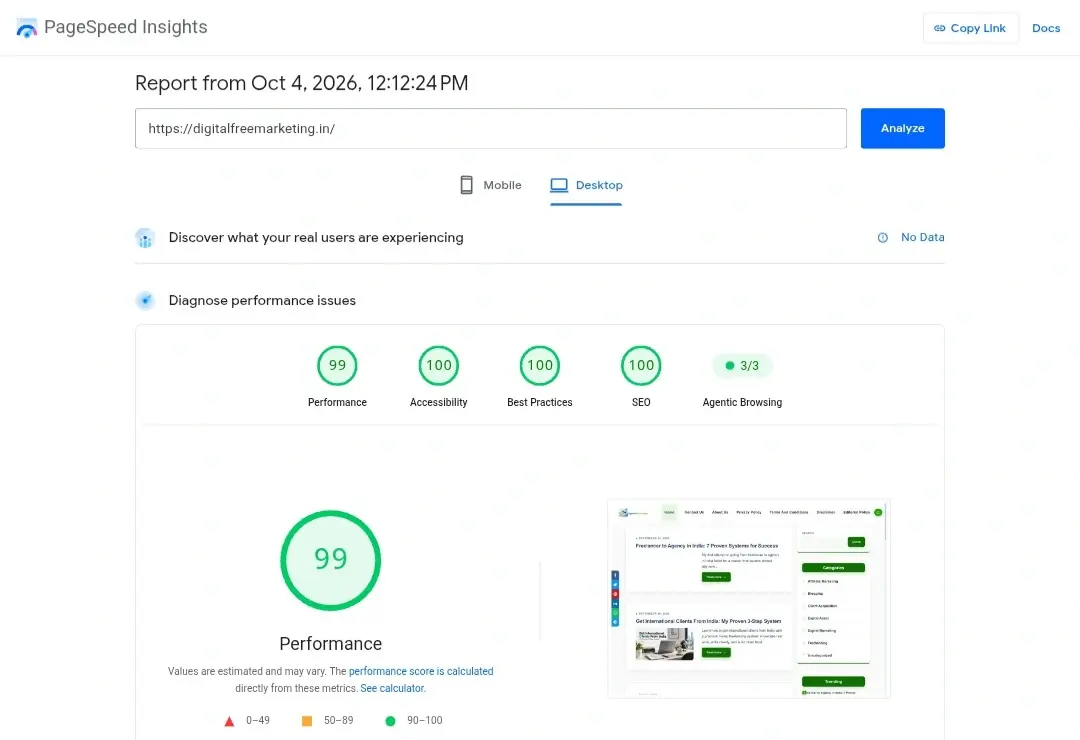Click the Performance label under the gauge

337,402
